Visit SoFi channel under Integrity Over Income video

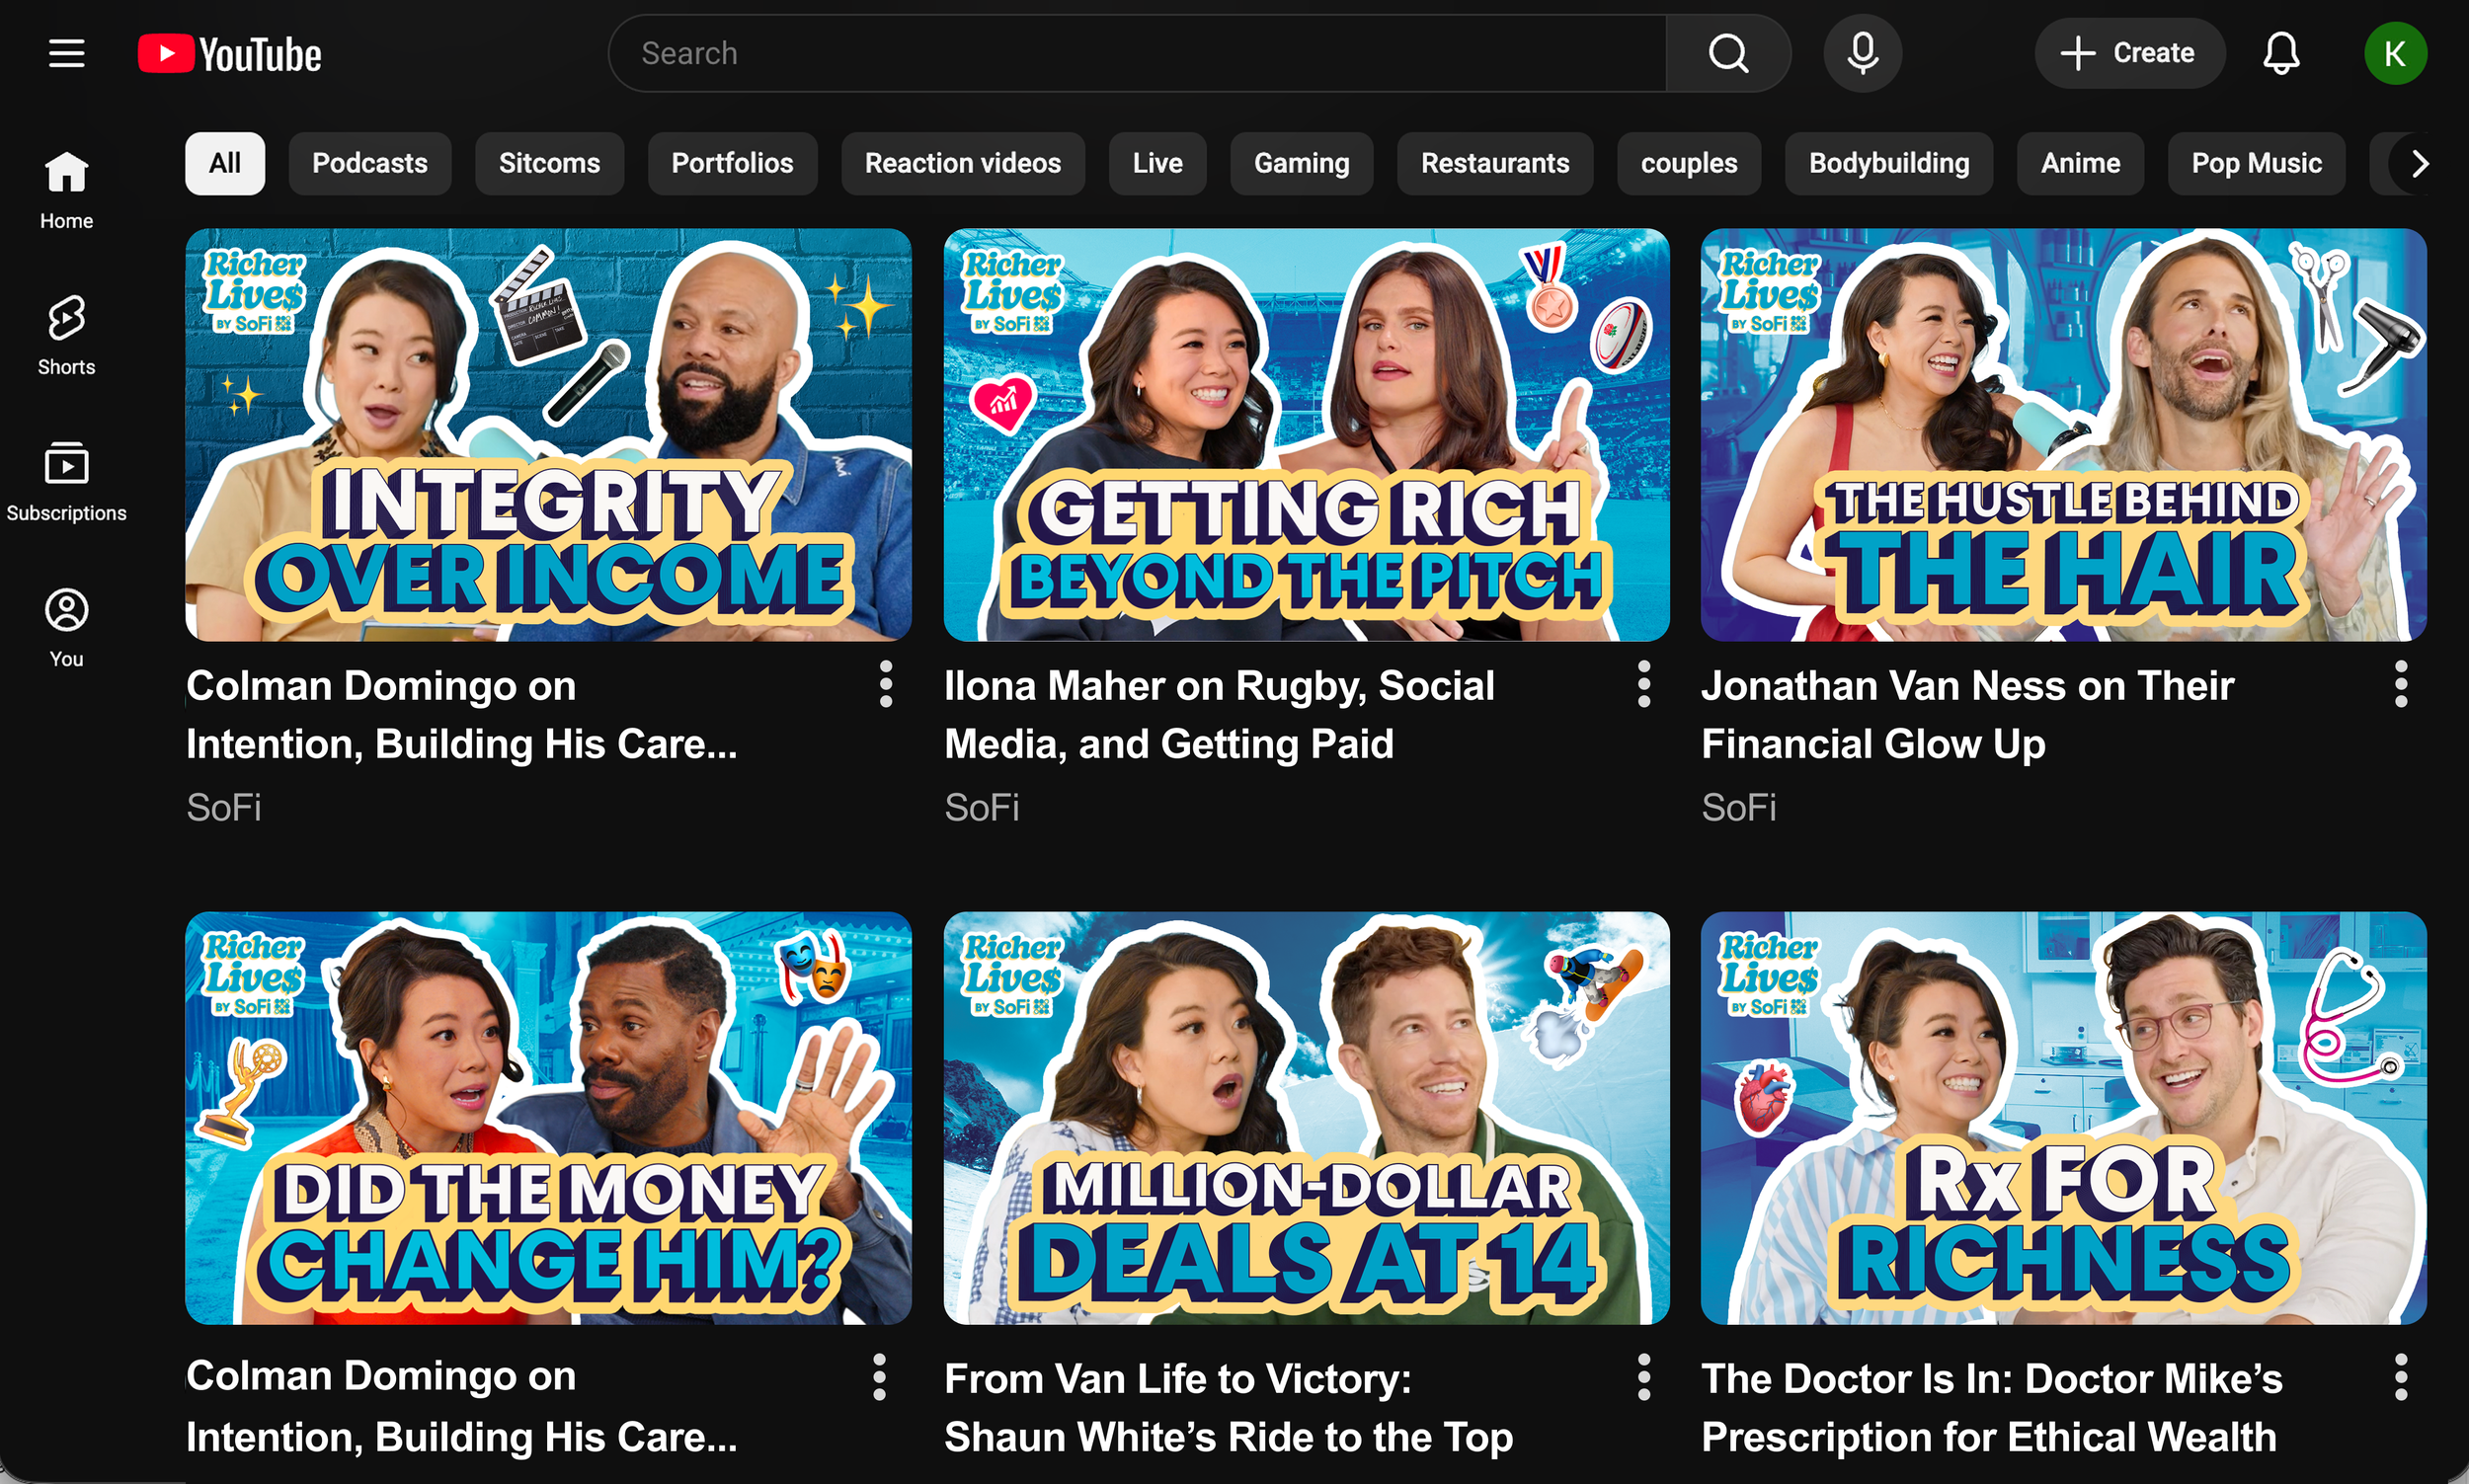point(224,807)
